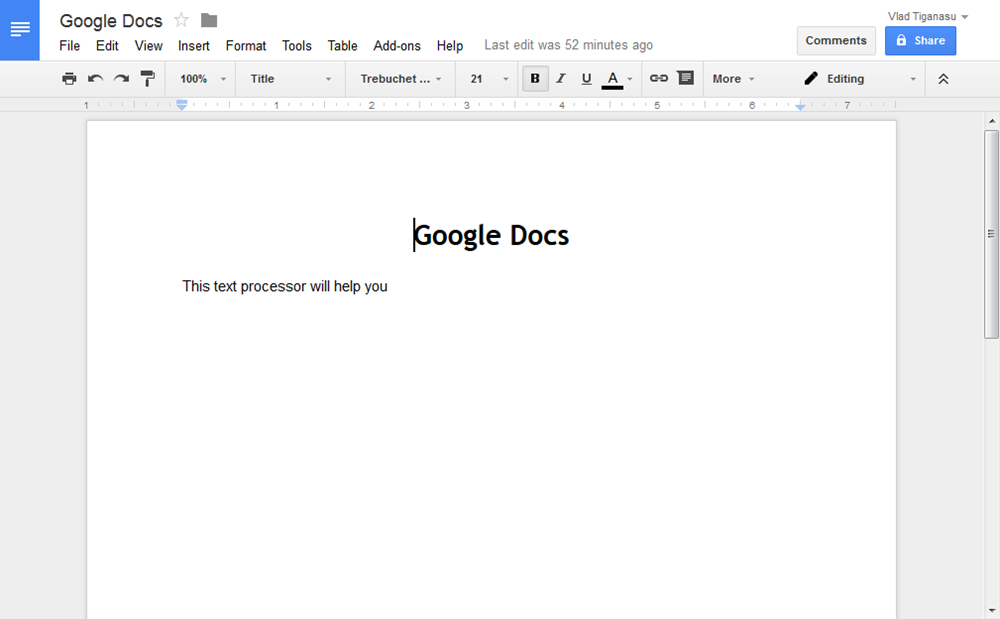Click the 'Google Docs' heading in the page
The width and height of the screenshot is (1000, 619).
pyautogui.click(x=491, y=235)
